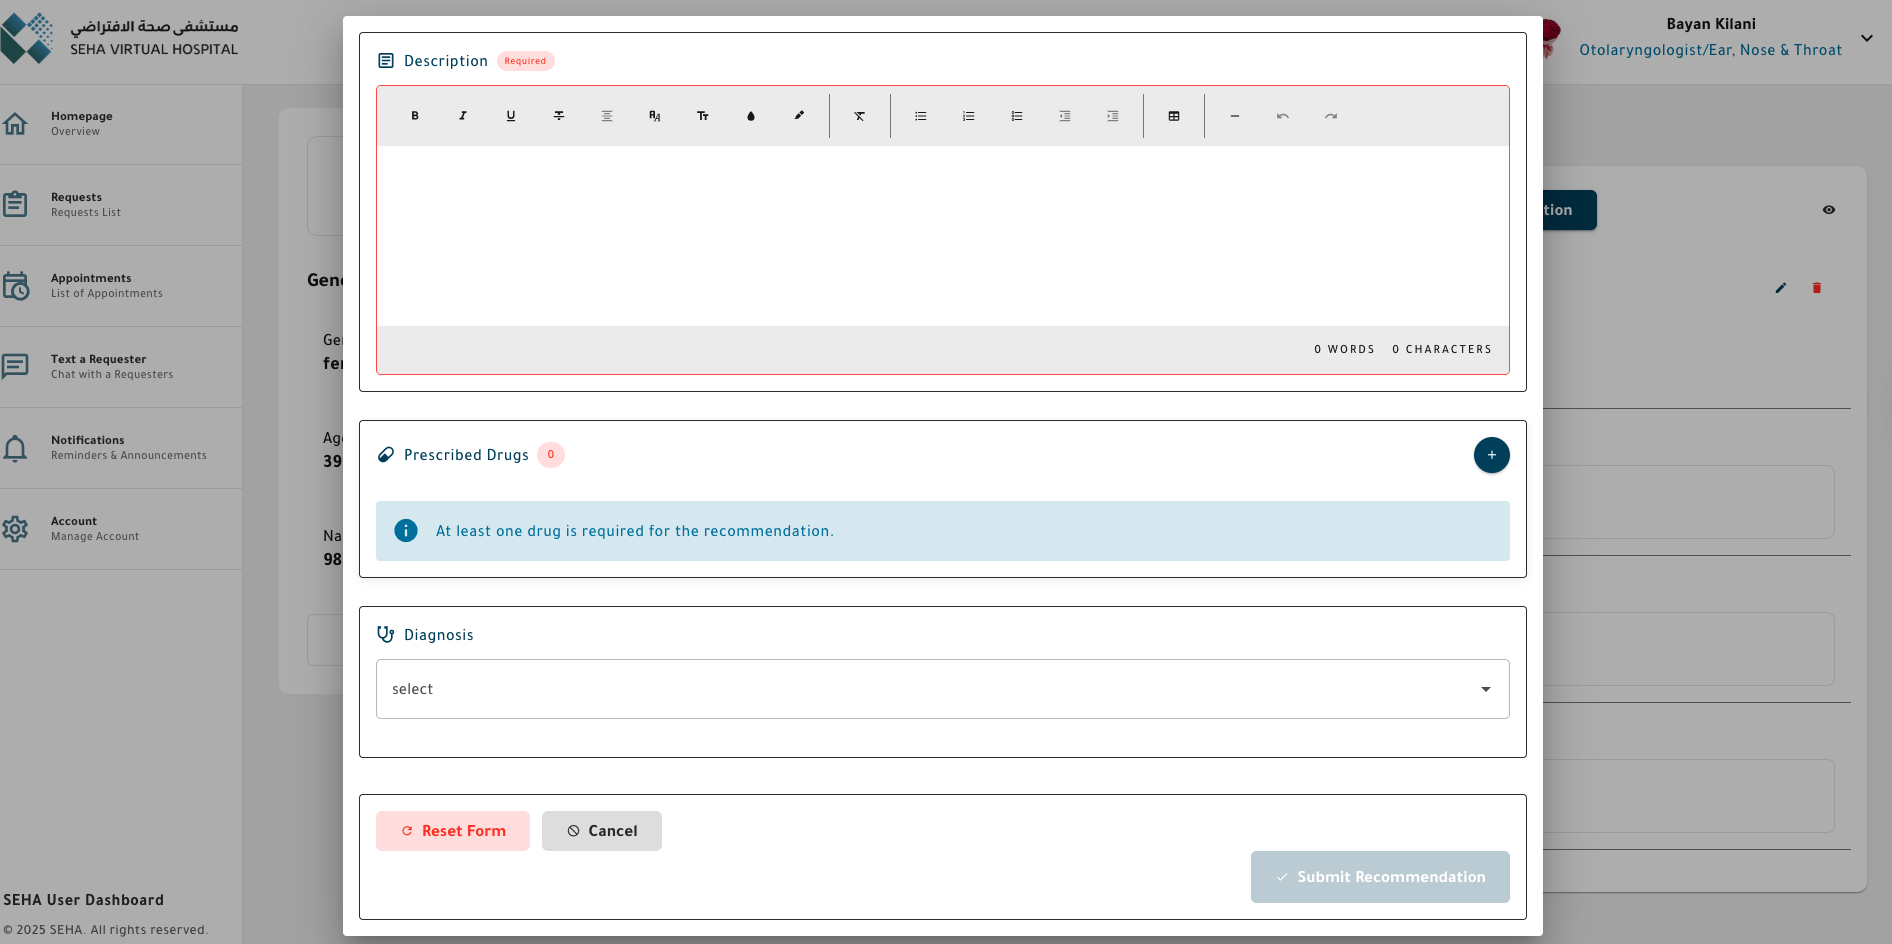Viewport: 1892px width, 944px height.
Task: Insert a table into the description
Action: [1172, 116]
